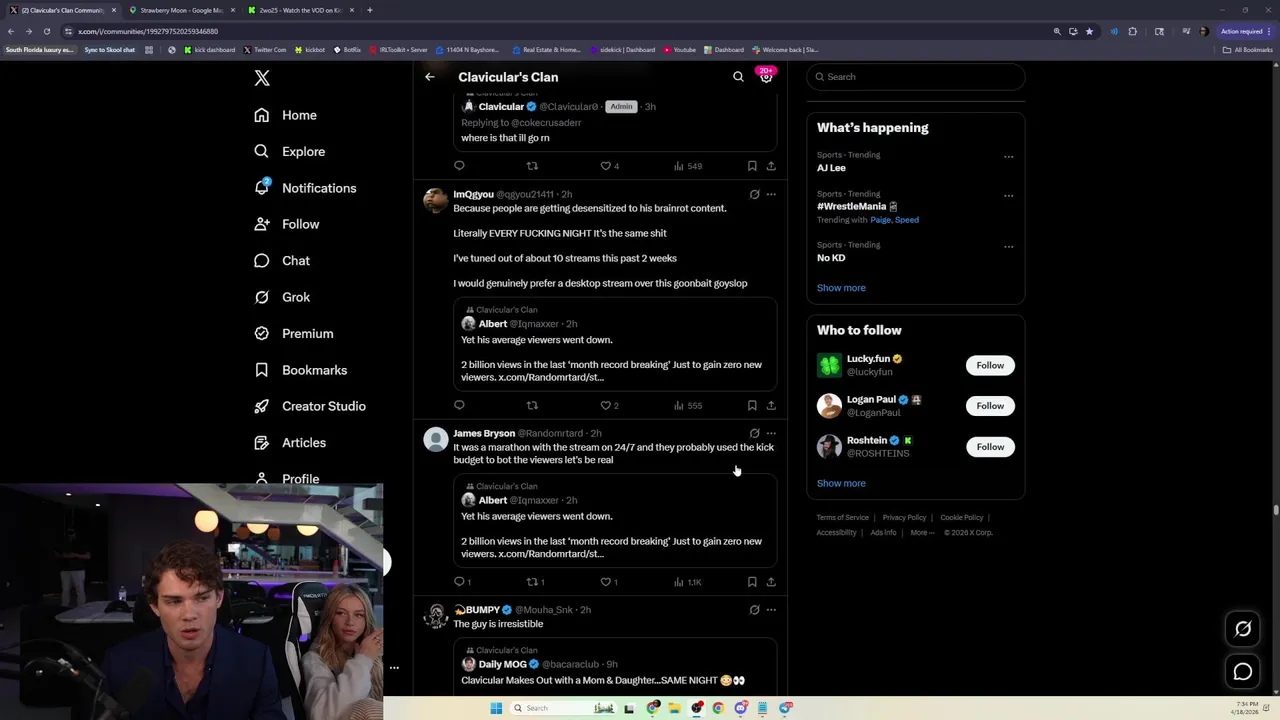Open the Terms of Service link
Image resolution: width=1280 pixels, height=720 pixels.
pyautogui.click(x=842, y=517)
